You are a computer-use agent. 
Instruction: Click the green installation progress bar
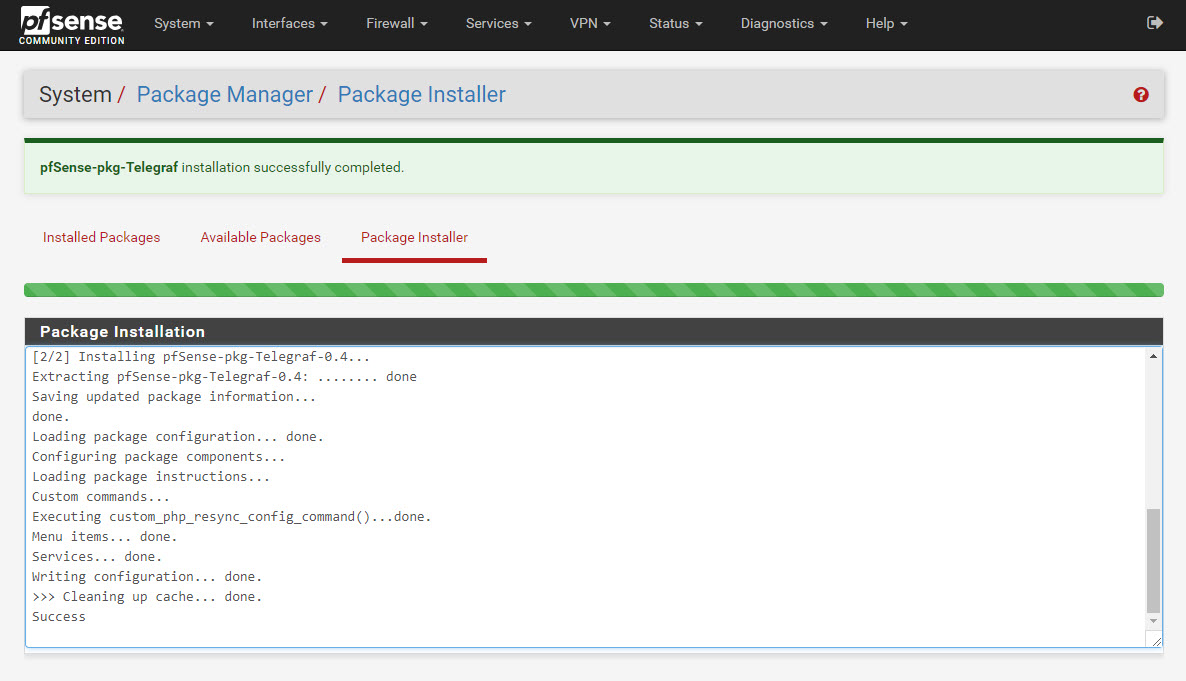pyautogui.click(x=594, y=290)
